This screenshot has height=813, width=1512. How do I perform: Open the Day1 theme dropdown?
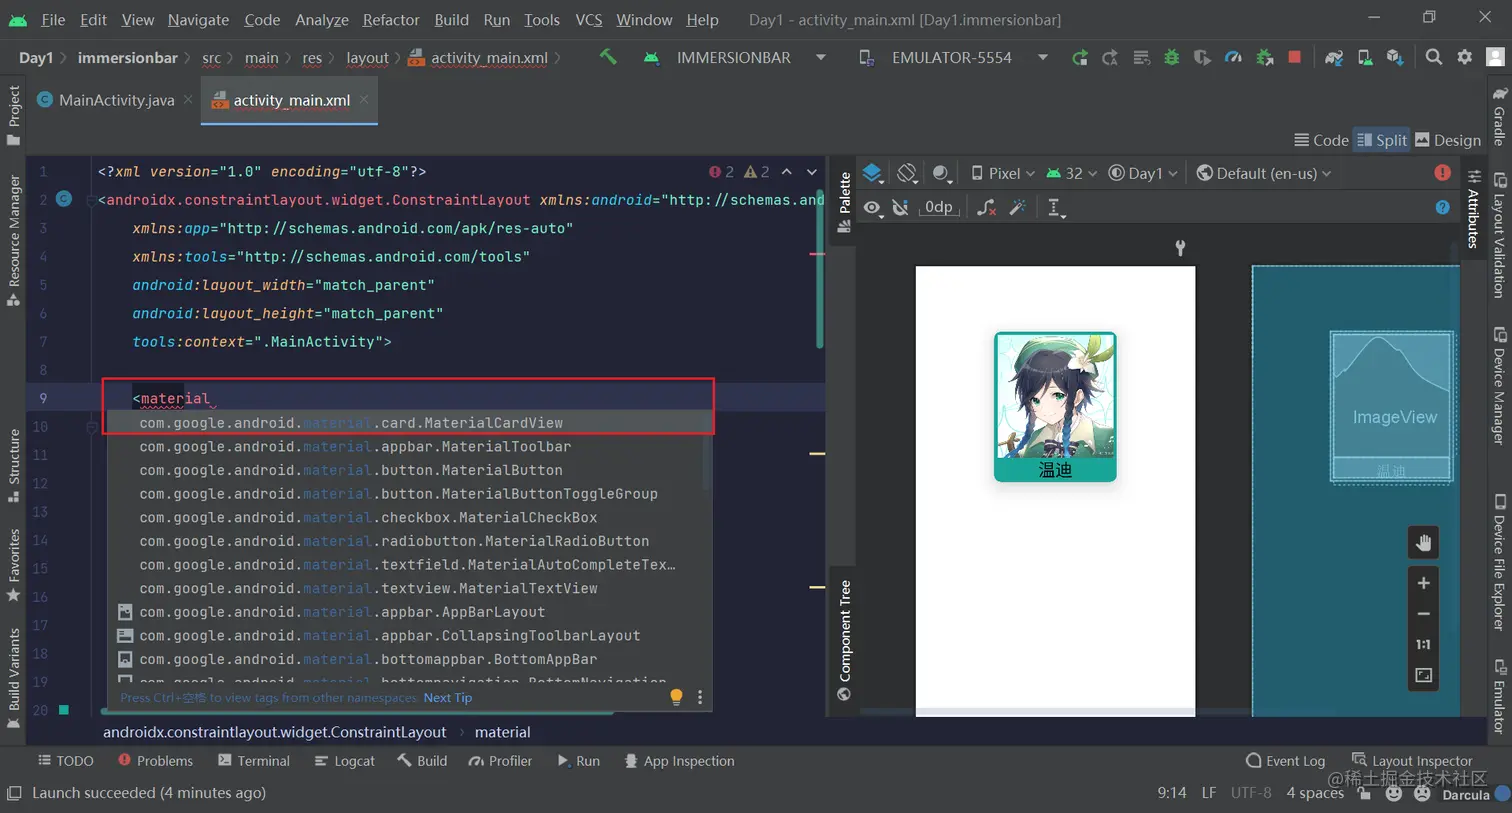point(1143,173)
